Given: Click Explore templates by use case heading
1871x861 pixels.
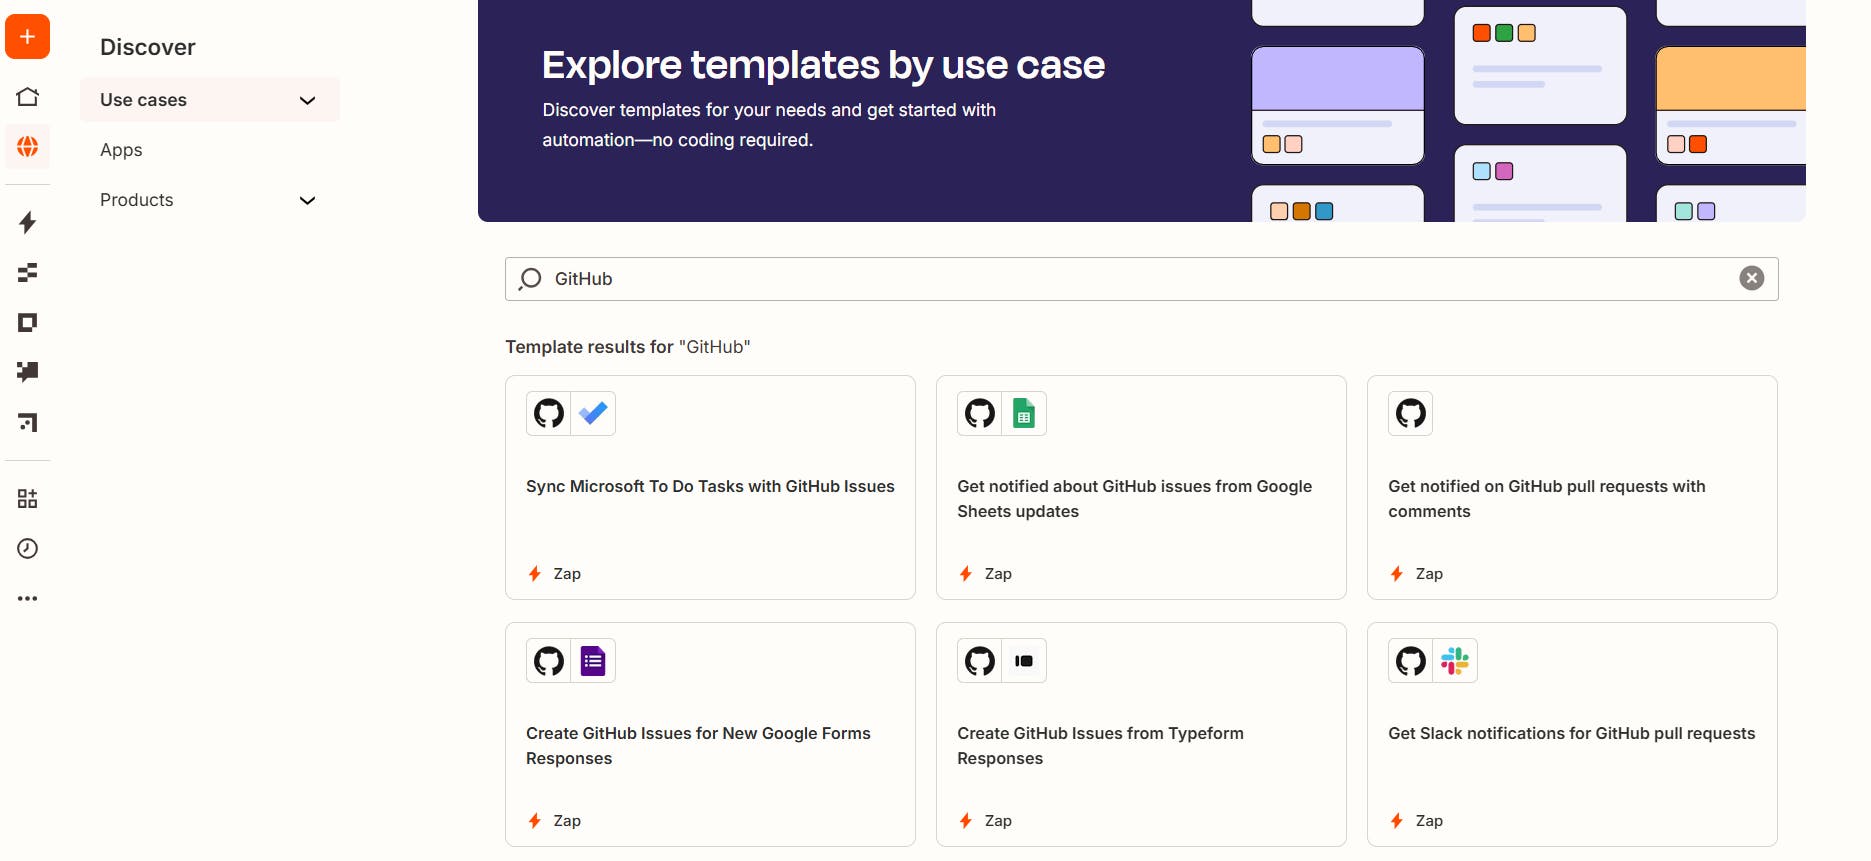Looking at the screenshot, I should (x=823, y=65).
